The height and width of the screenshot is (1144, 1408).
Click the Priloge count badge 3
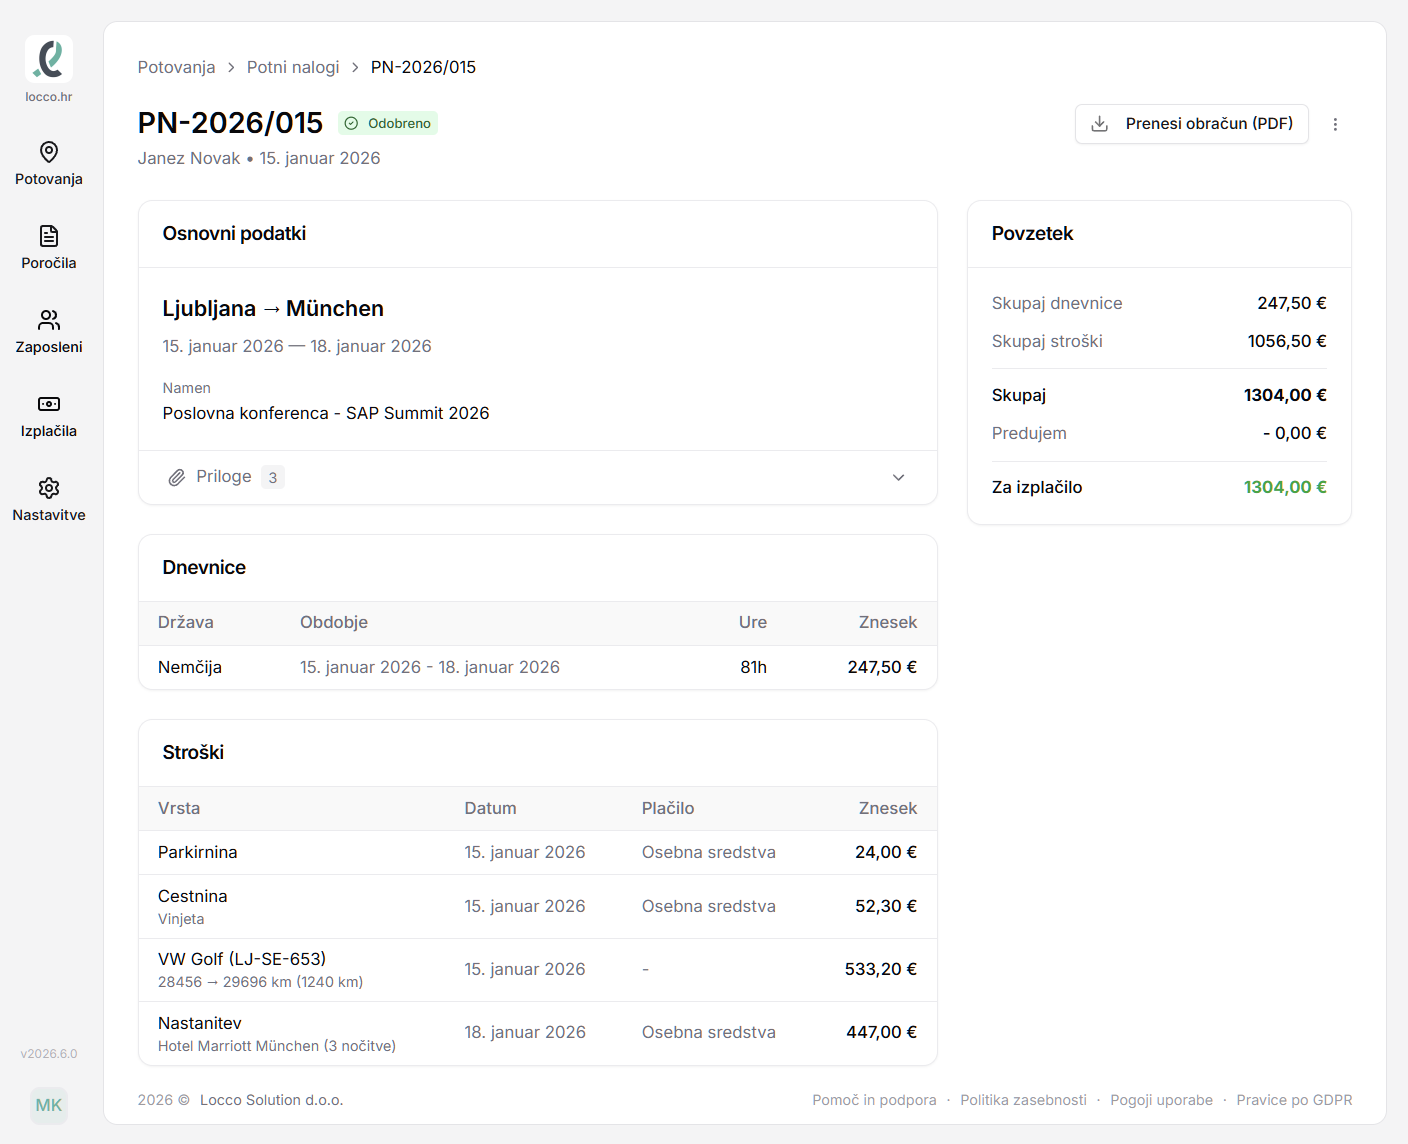click(x=273, y=478)
